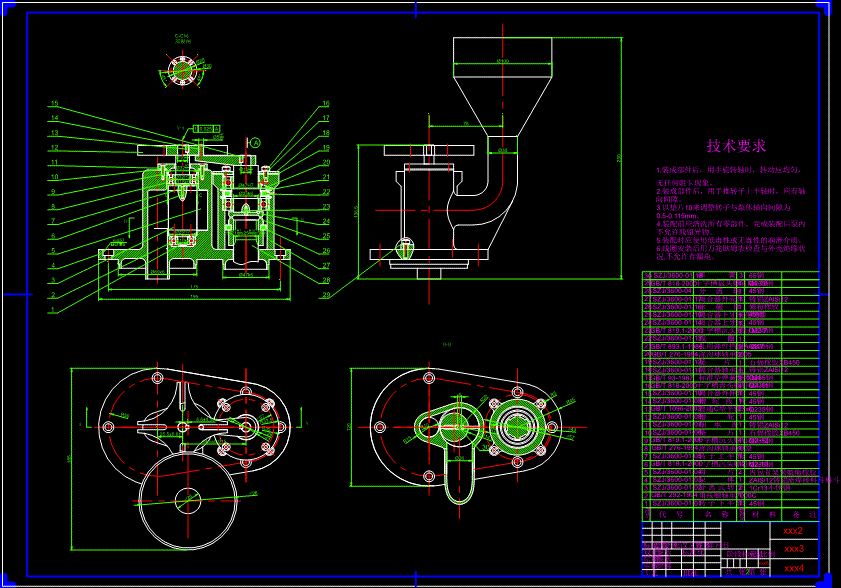
Task: Click part callout number 6 left of section view
Action: (53, 236)
